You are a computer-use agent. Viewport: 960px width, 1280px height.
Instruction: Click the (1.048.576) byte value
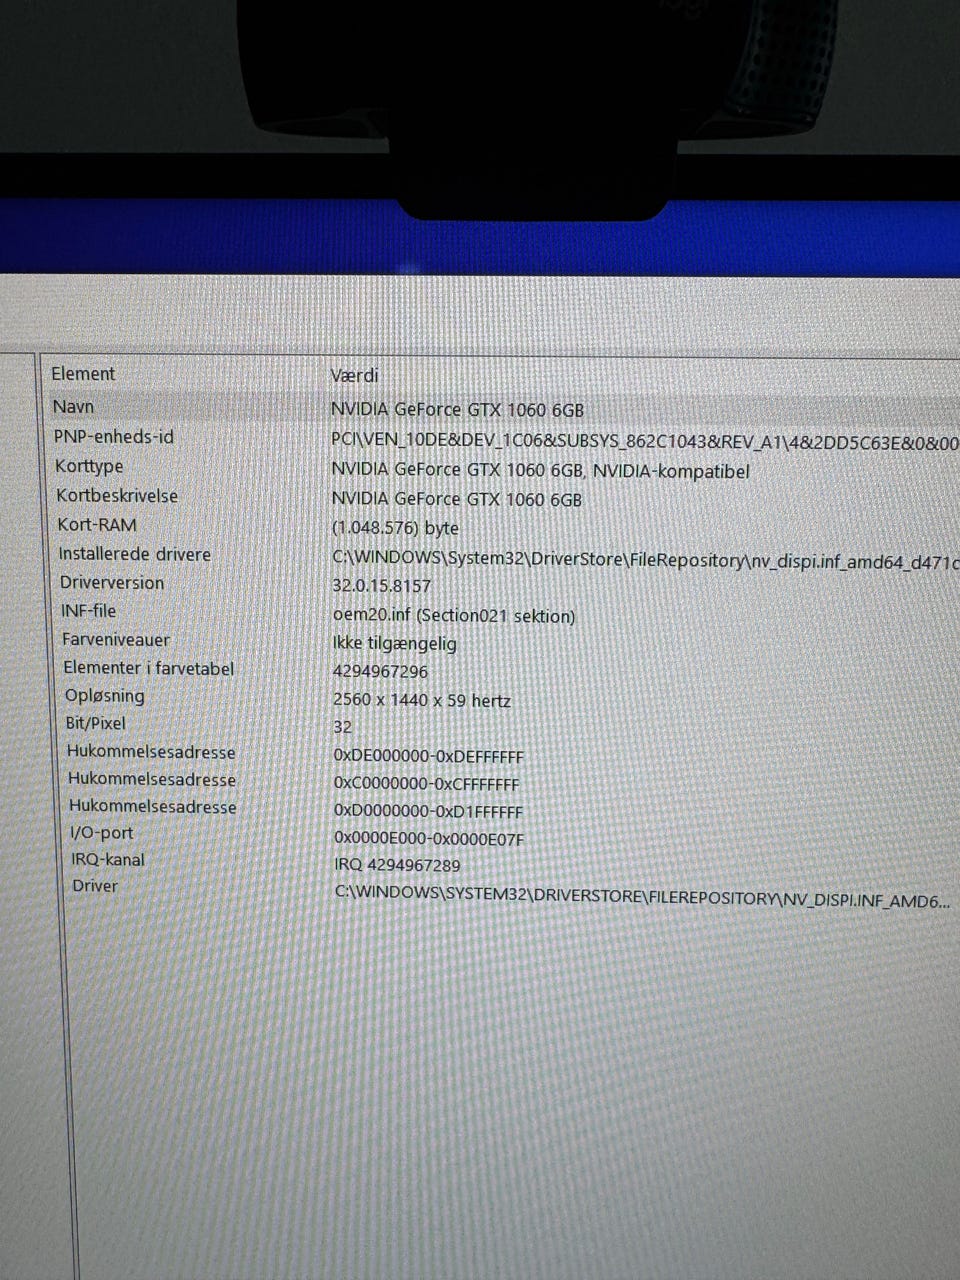pyautogui.click(x=395, y=528)
